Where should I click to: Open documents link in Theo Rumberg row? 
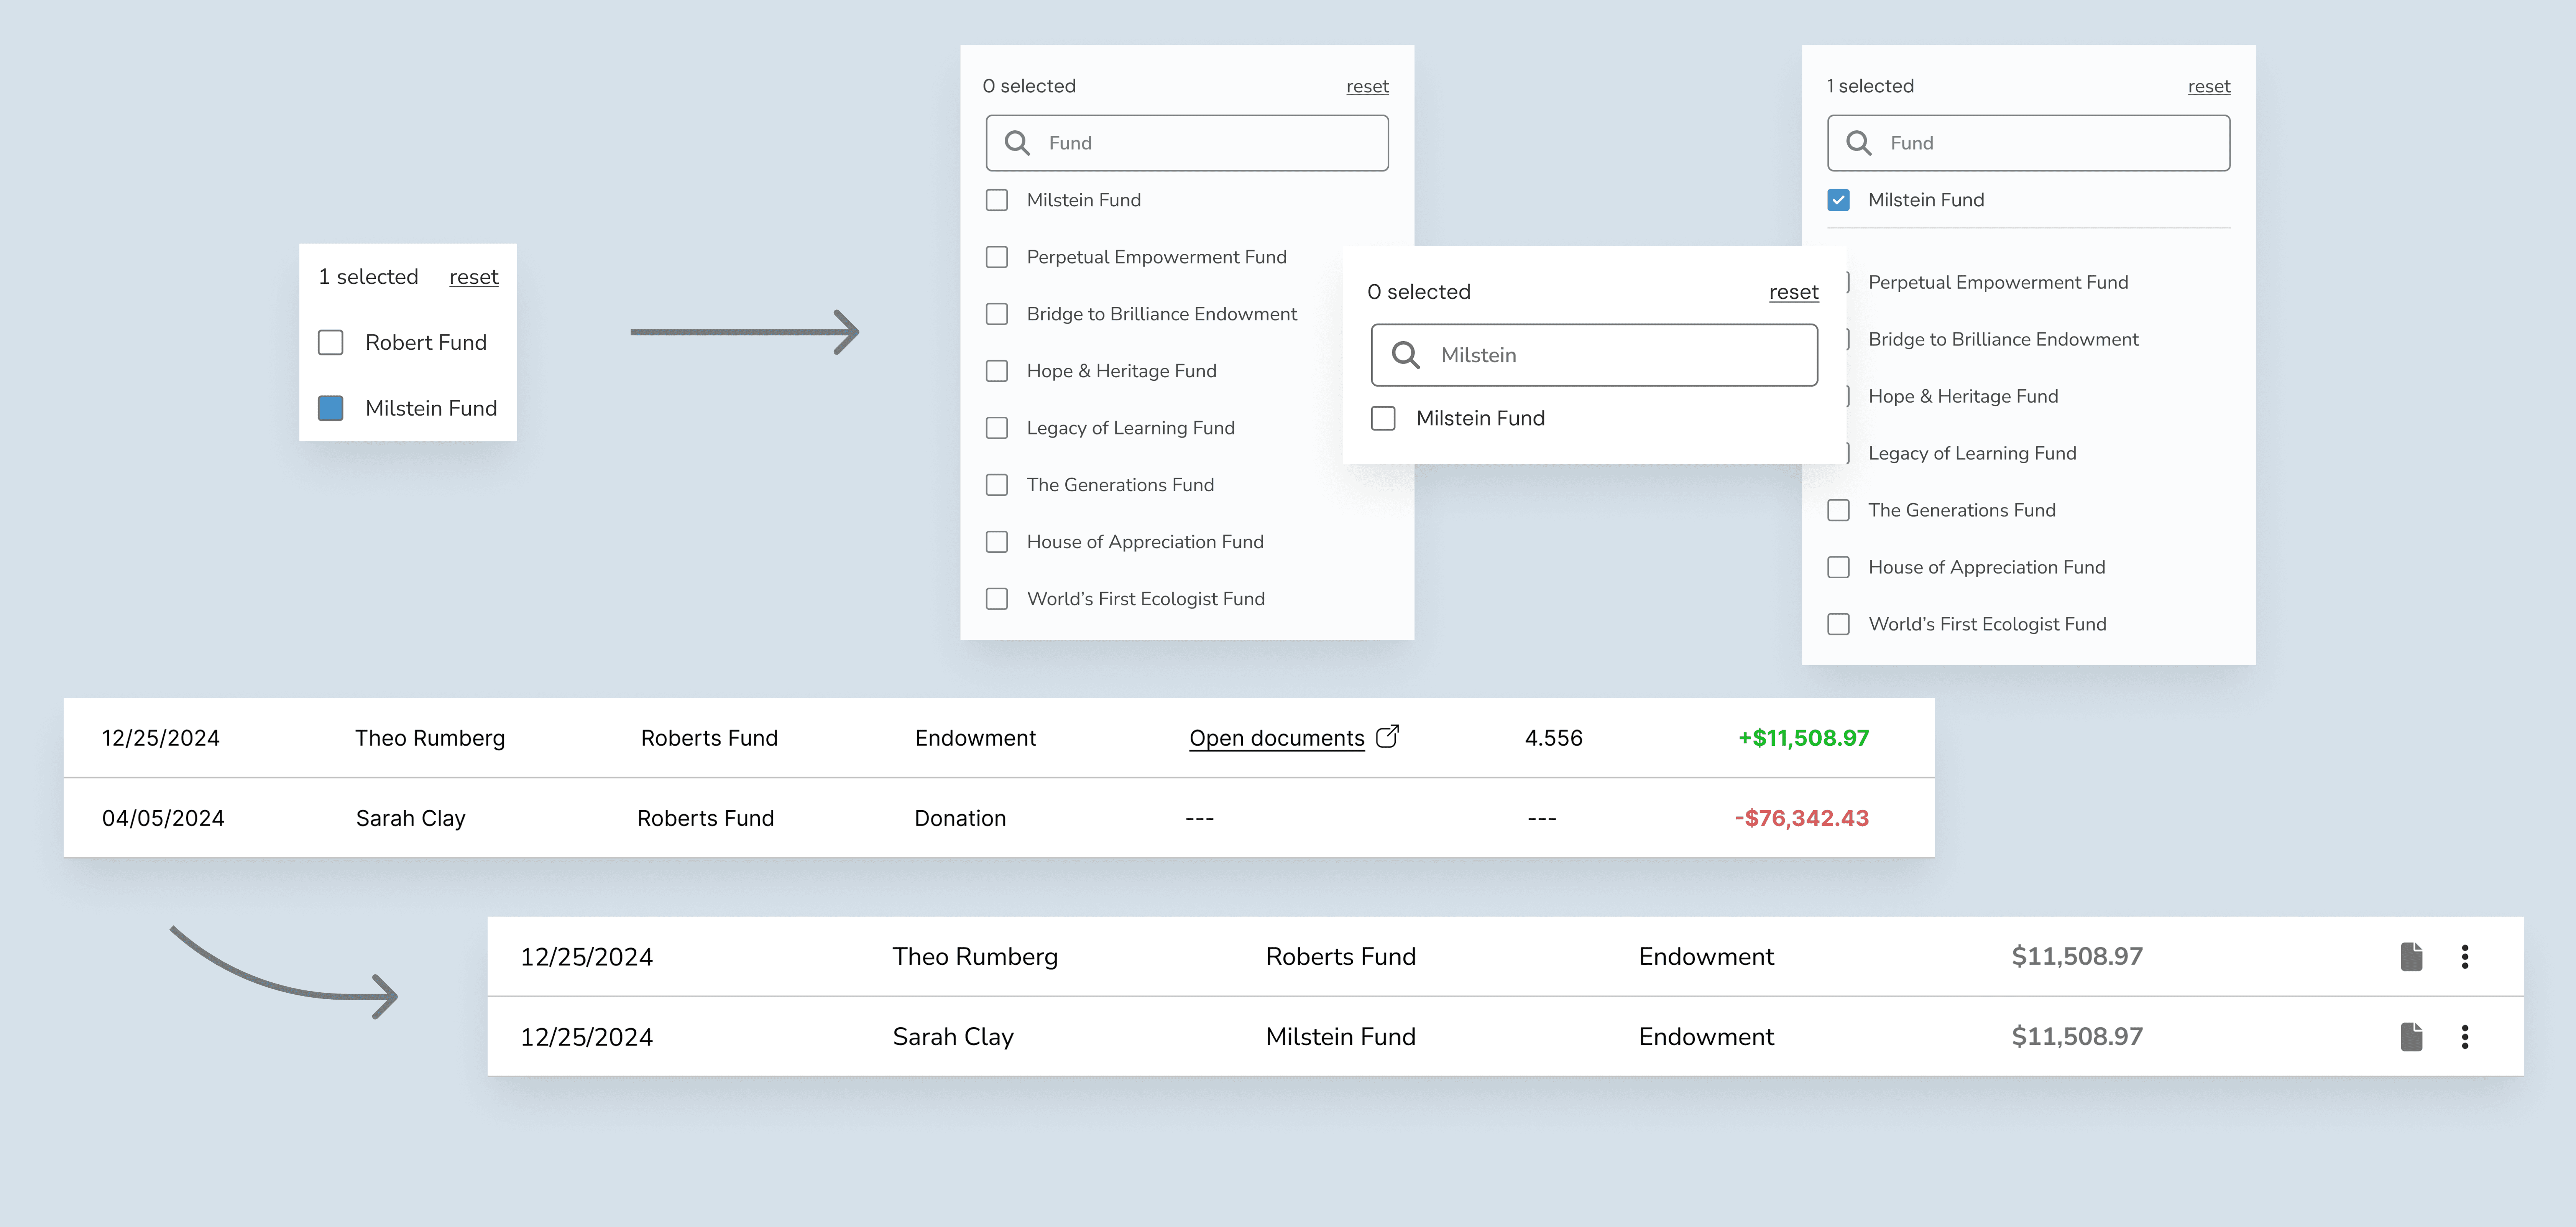pyautogui.click(x=1276, y=738)
